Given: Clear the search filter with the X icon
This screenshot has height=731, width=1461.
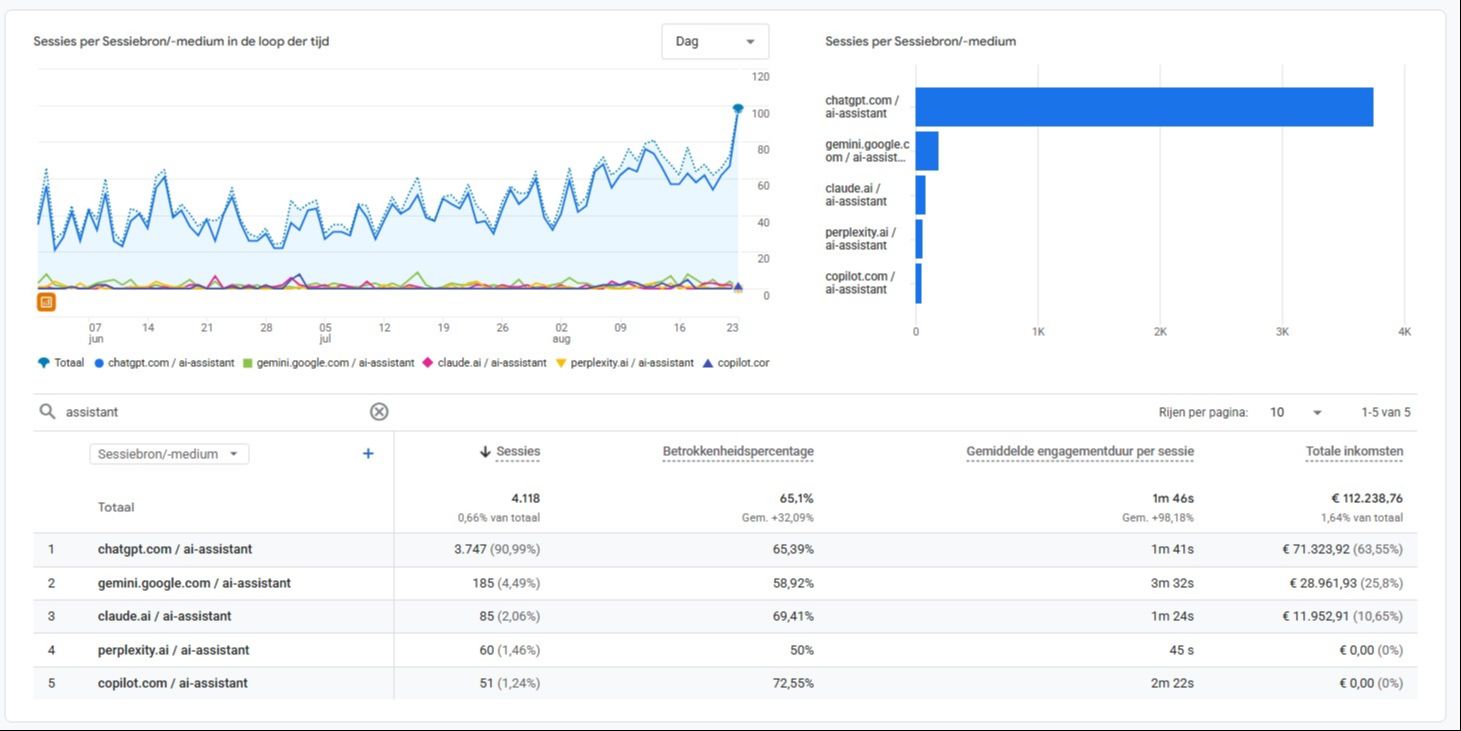Looking at the screenshot, I should 379,411.
